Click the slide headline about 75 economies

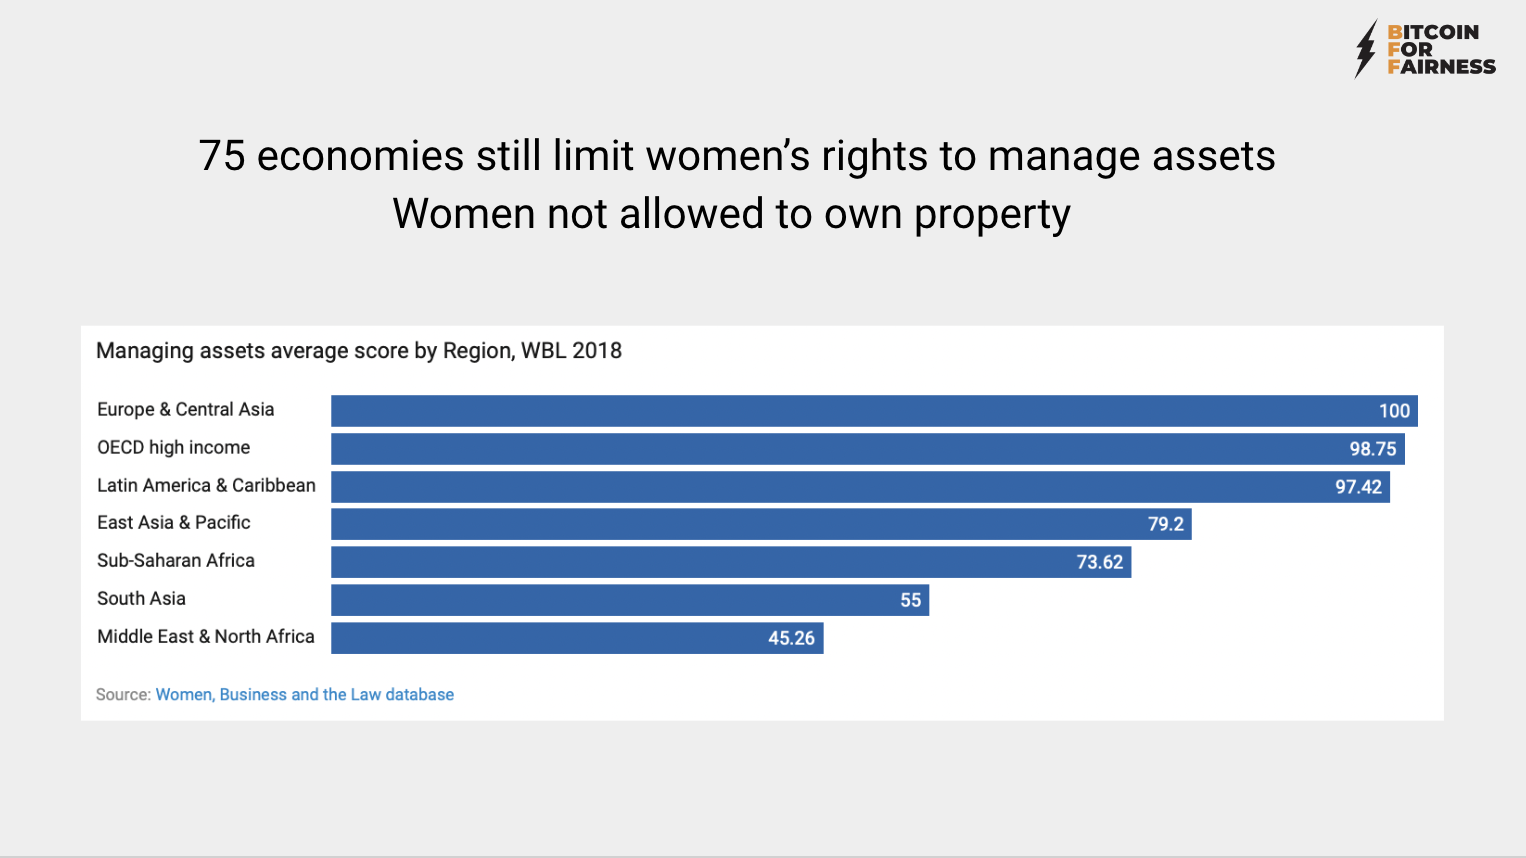pyautogui.click(x=737, y=156)
